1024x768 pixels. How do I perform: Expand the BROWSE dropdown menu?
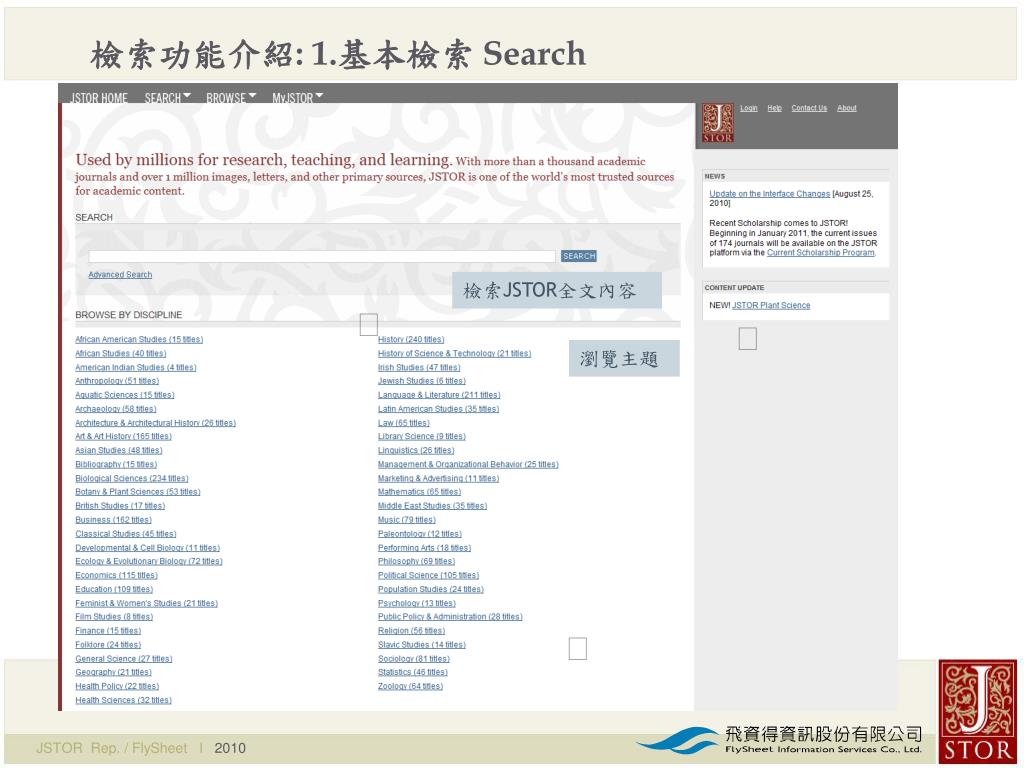click(x=231, y=98)
